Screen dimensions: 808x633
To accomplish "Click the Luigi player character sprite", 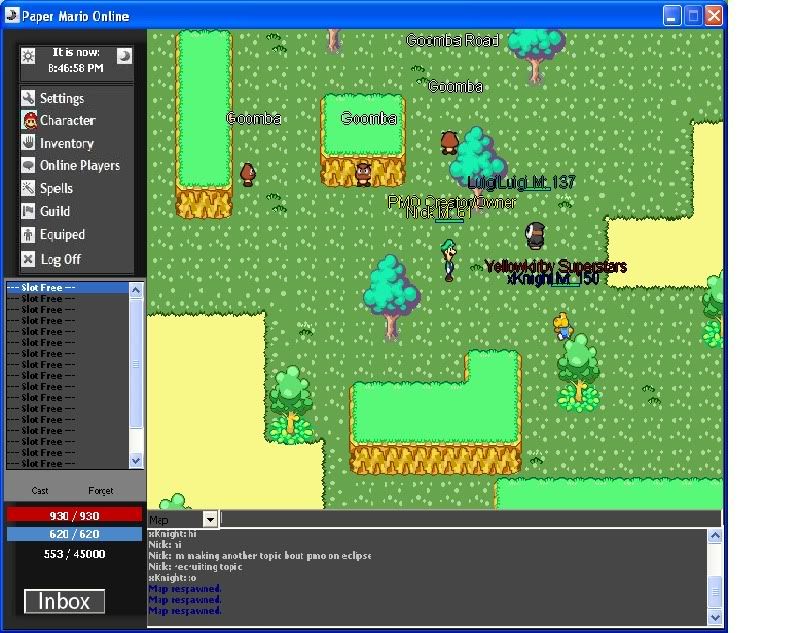I will (448, 260).
